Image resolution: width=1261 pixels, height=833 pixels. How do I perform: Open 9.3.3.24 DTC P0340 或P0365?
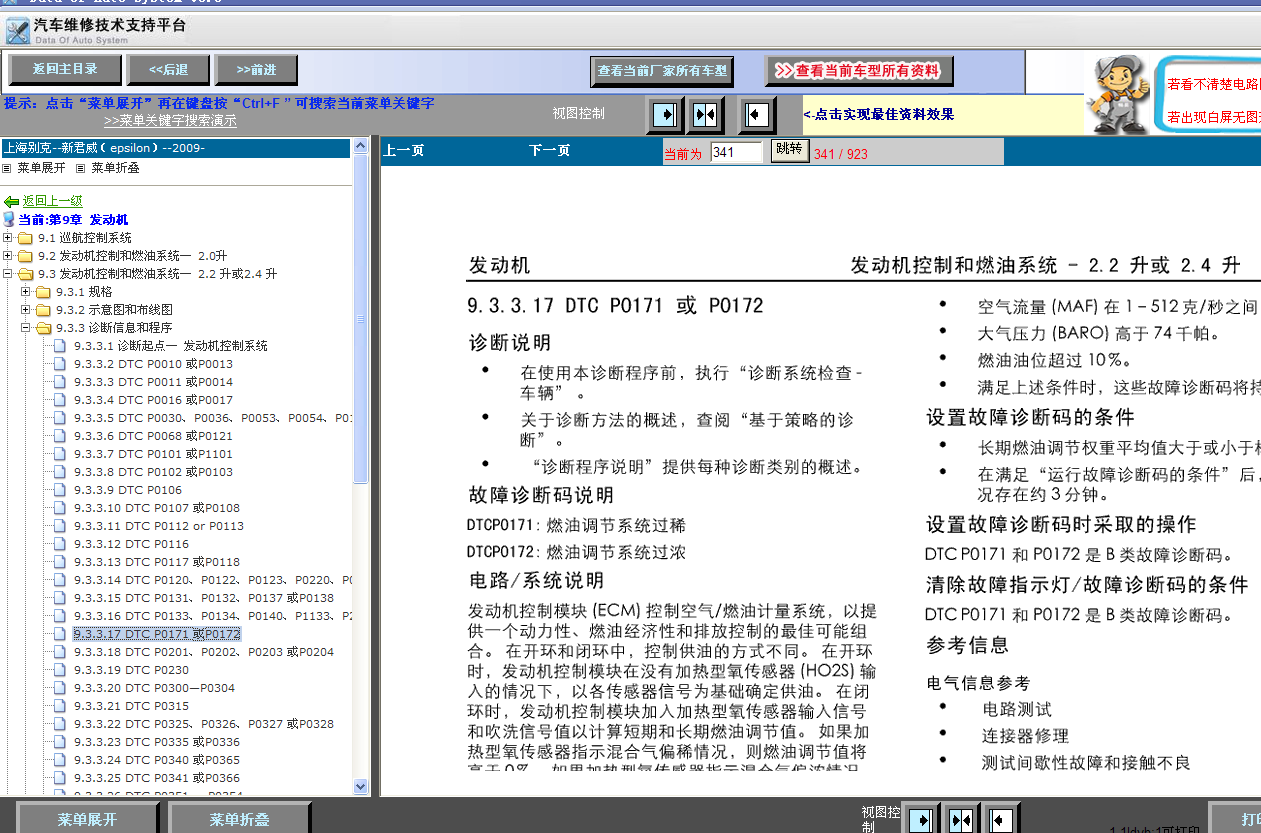coord(157,760)
